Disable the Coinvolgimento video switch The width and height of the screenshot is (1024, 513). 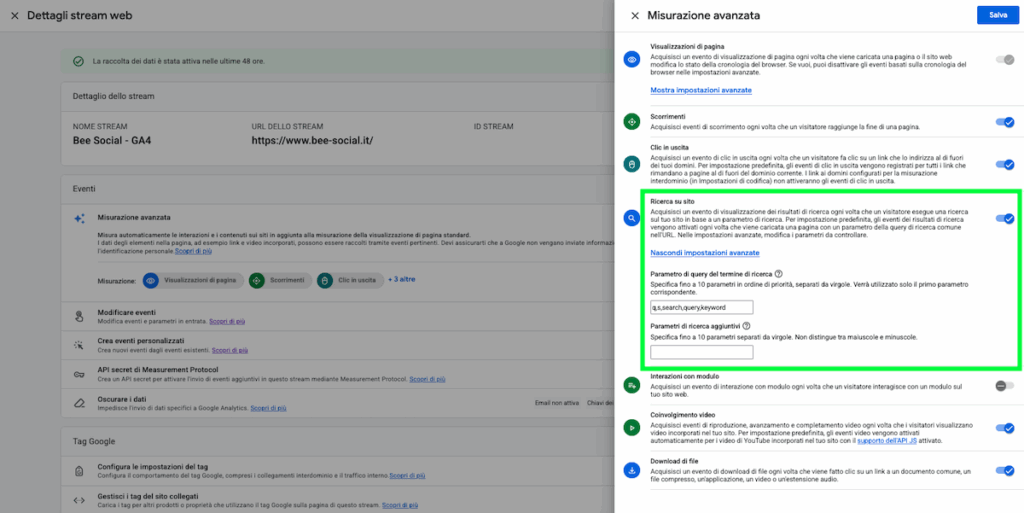[1004, 428]
